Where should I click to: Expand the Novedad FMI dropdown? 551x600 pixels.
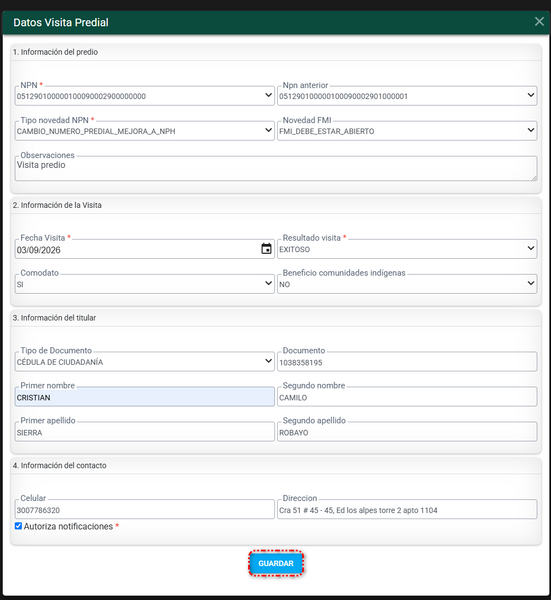coord(407,131)
